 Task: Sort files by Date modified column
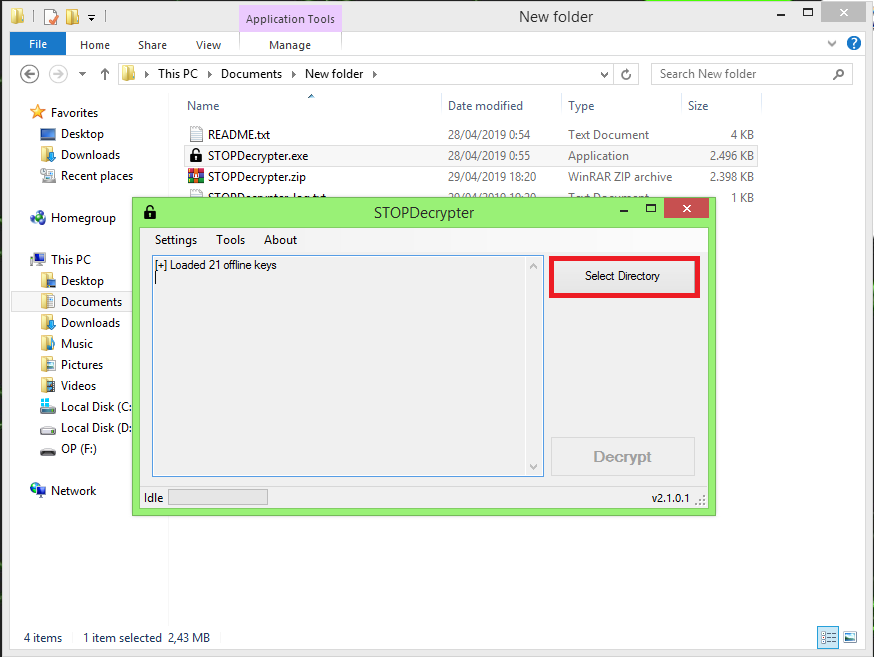(x=485, y=106)
